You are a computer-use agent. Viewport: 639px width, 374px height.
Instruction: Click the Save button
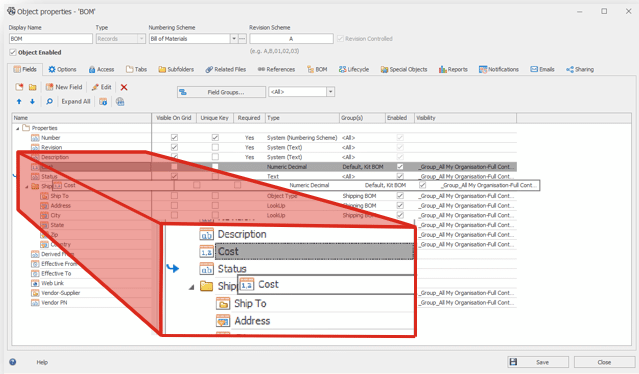tap(538, 362)
